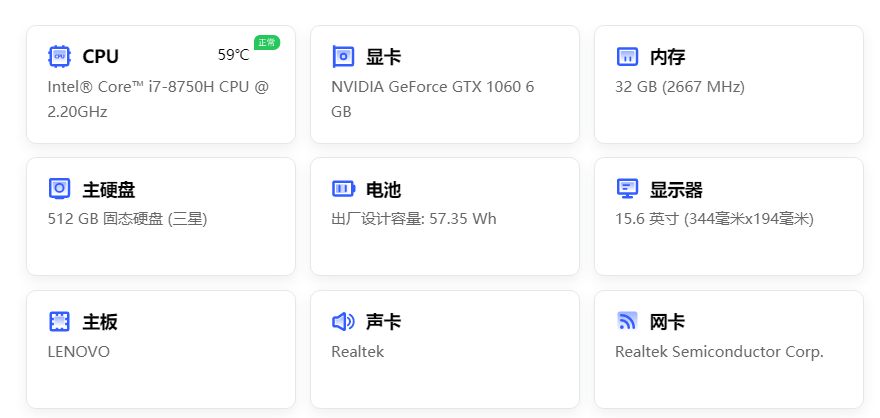
Task: Click the 电池 card title
Action: coord(383,190)
